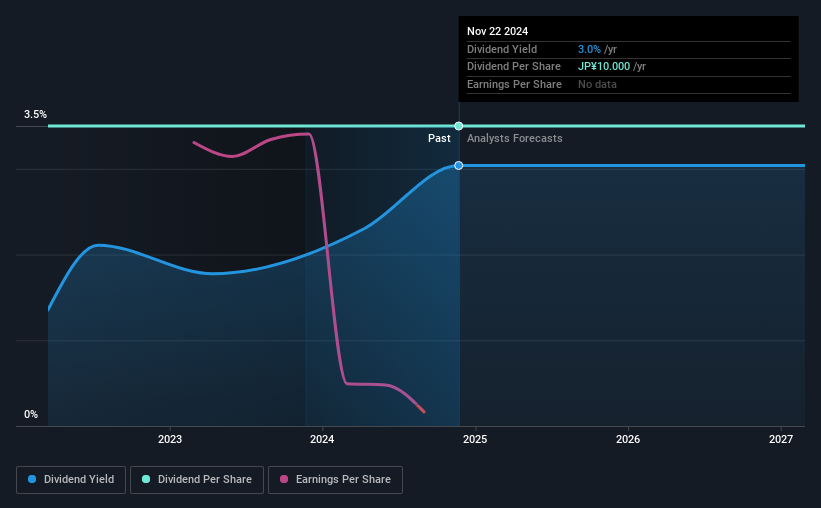Toggle the Earnings Per Share legend button
Screen dimensions: 821x508
335,480
